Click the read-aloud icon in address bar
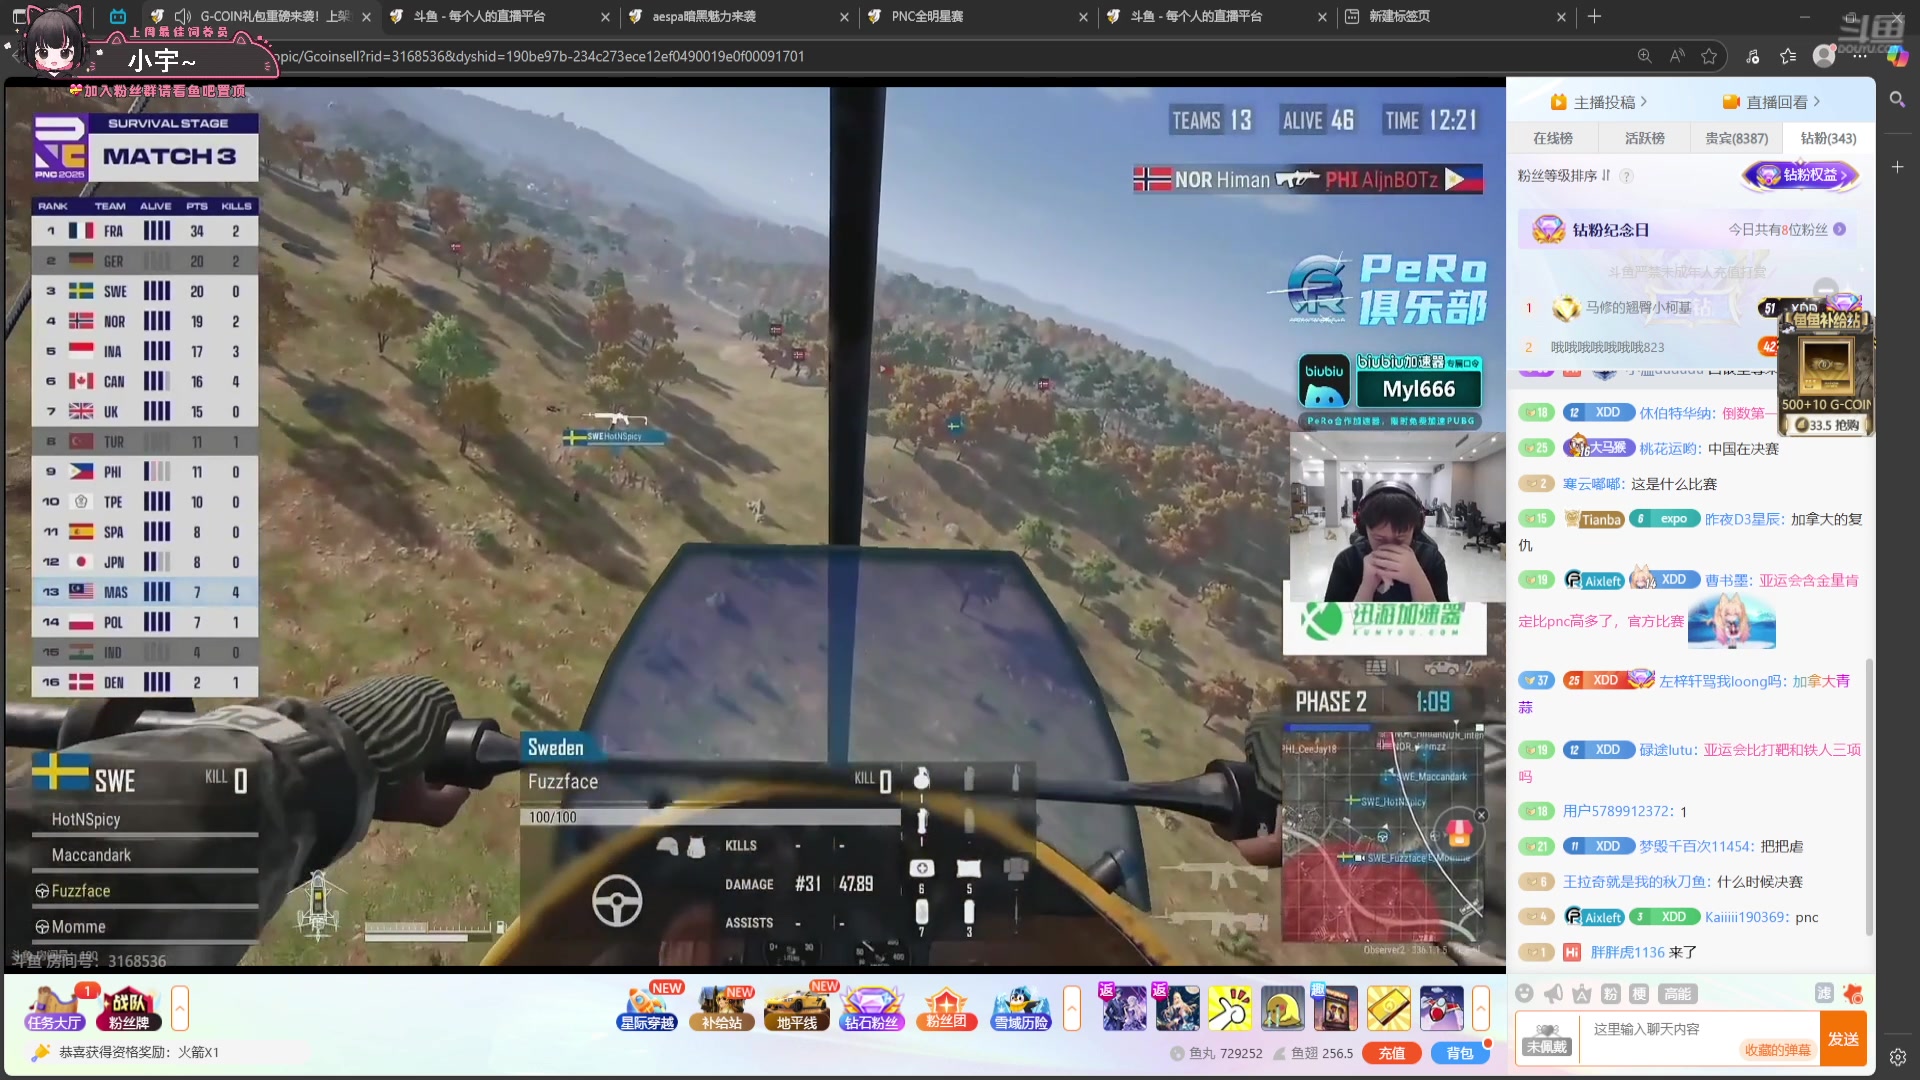 (1677, 56)
